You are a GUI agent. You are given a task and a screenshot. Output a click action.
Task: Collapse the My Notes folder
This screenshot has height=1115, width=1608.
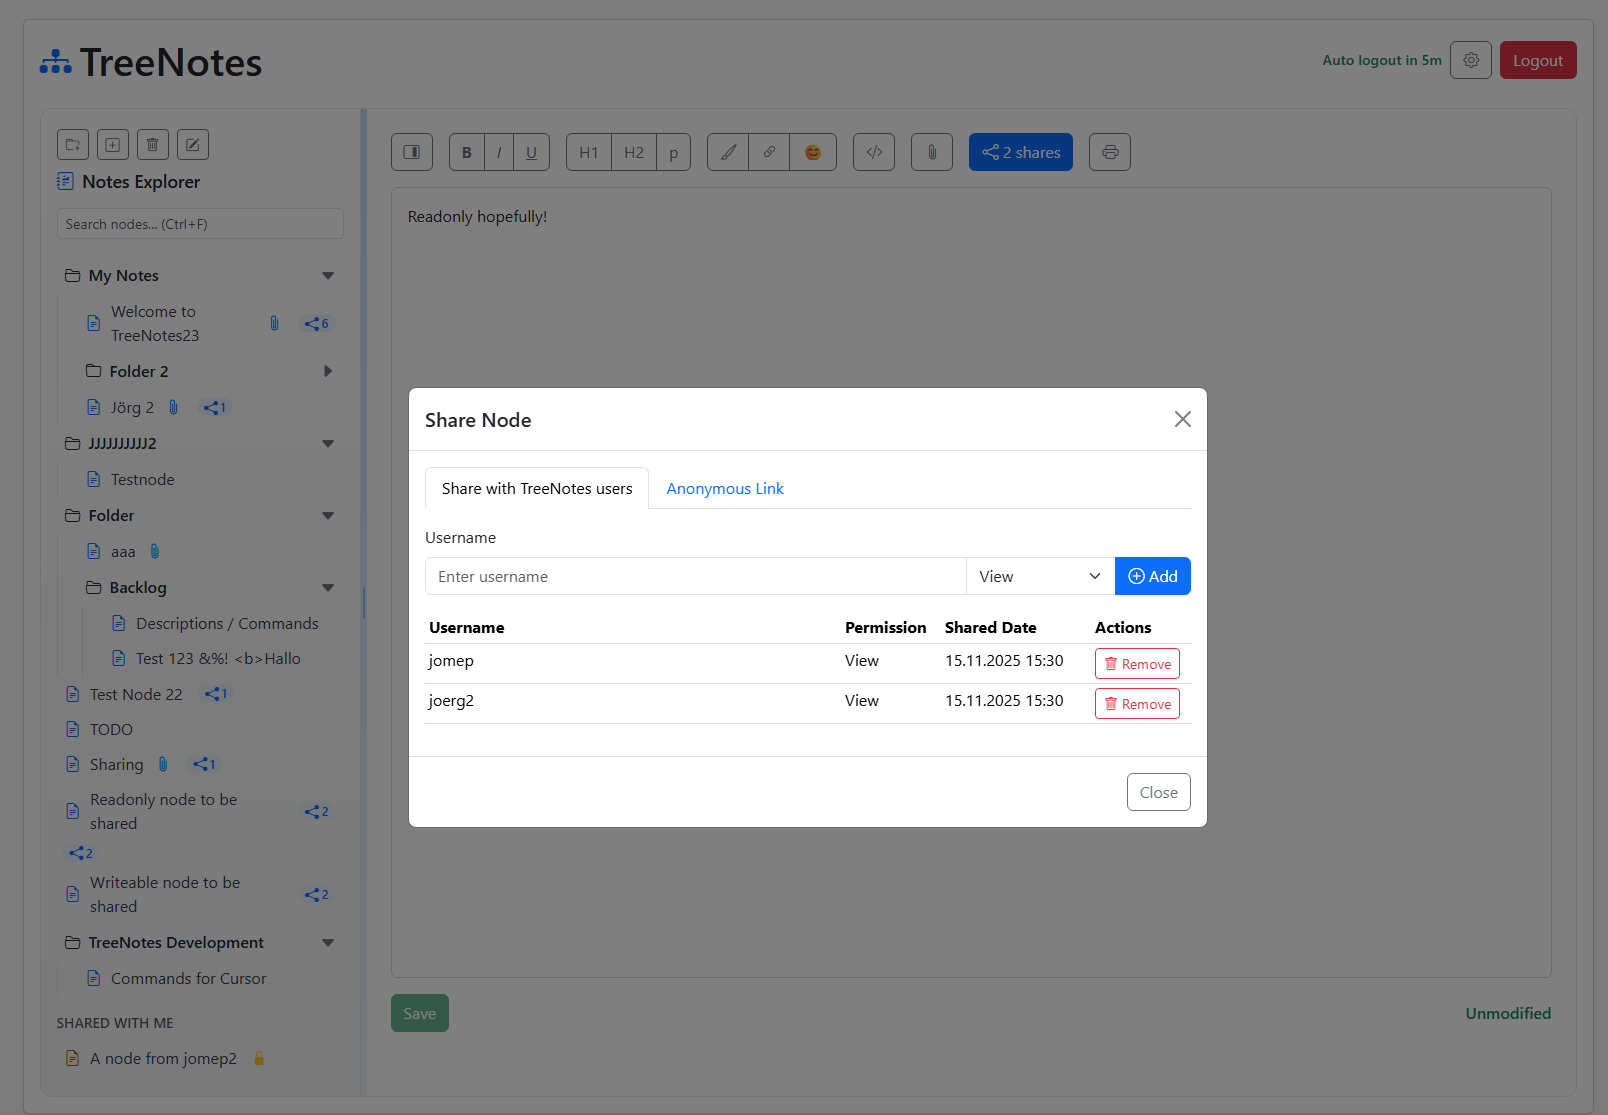[328, 275]
